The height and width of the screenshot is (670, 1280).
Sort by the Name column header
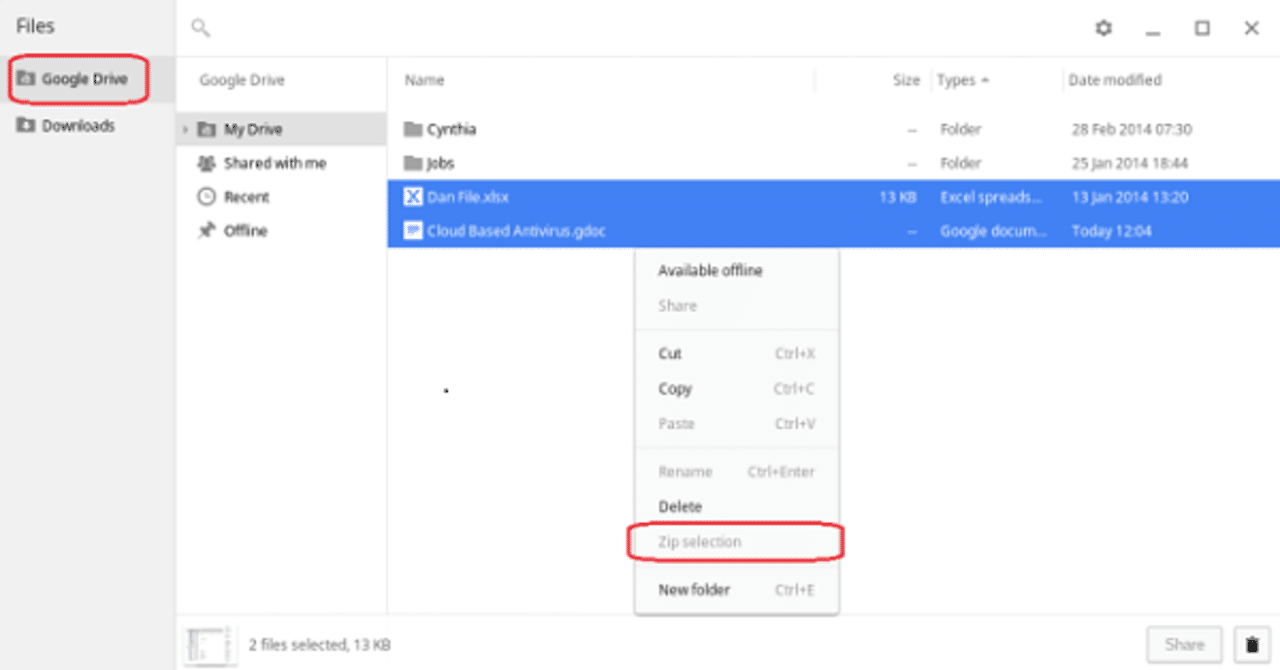click(x=424, y=80)
